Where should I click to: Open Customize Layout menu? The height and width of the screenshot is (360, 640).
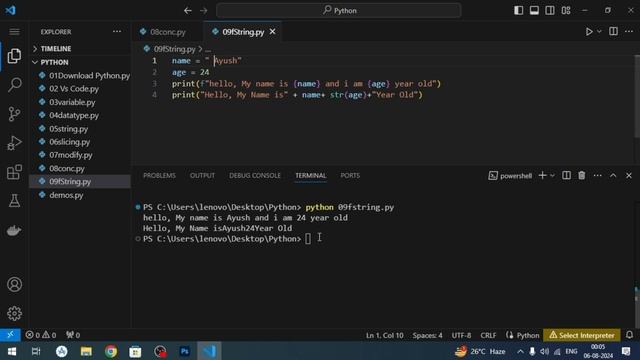click(566, 10)
